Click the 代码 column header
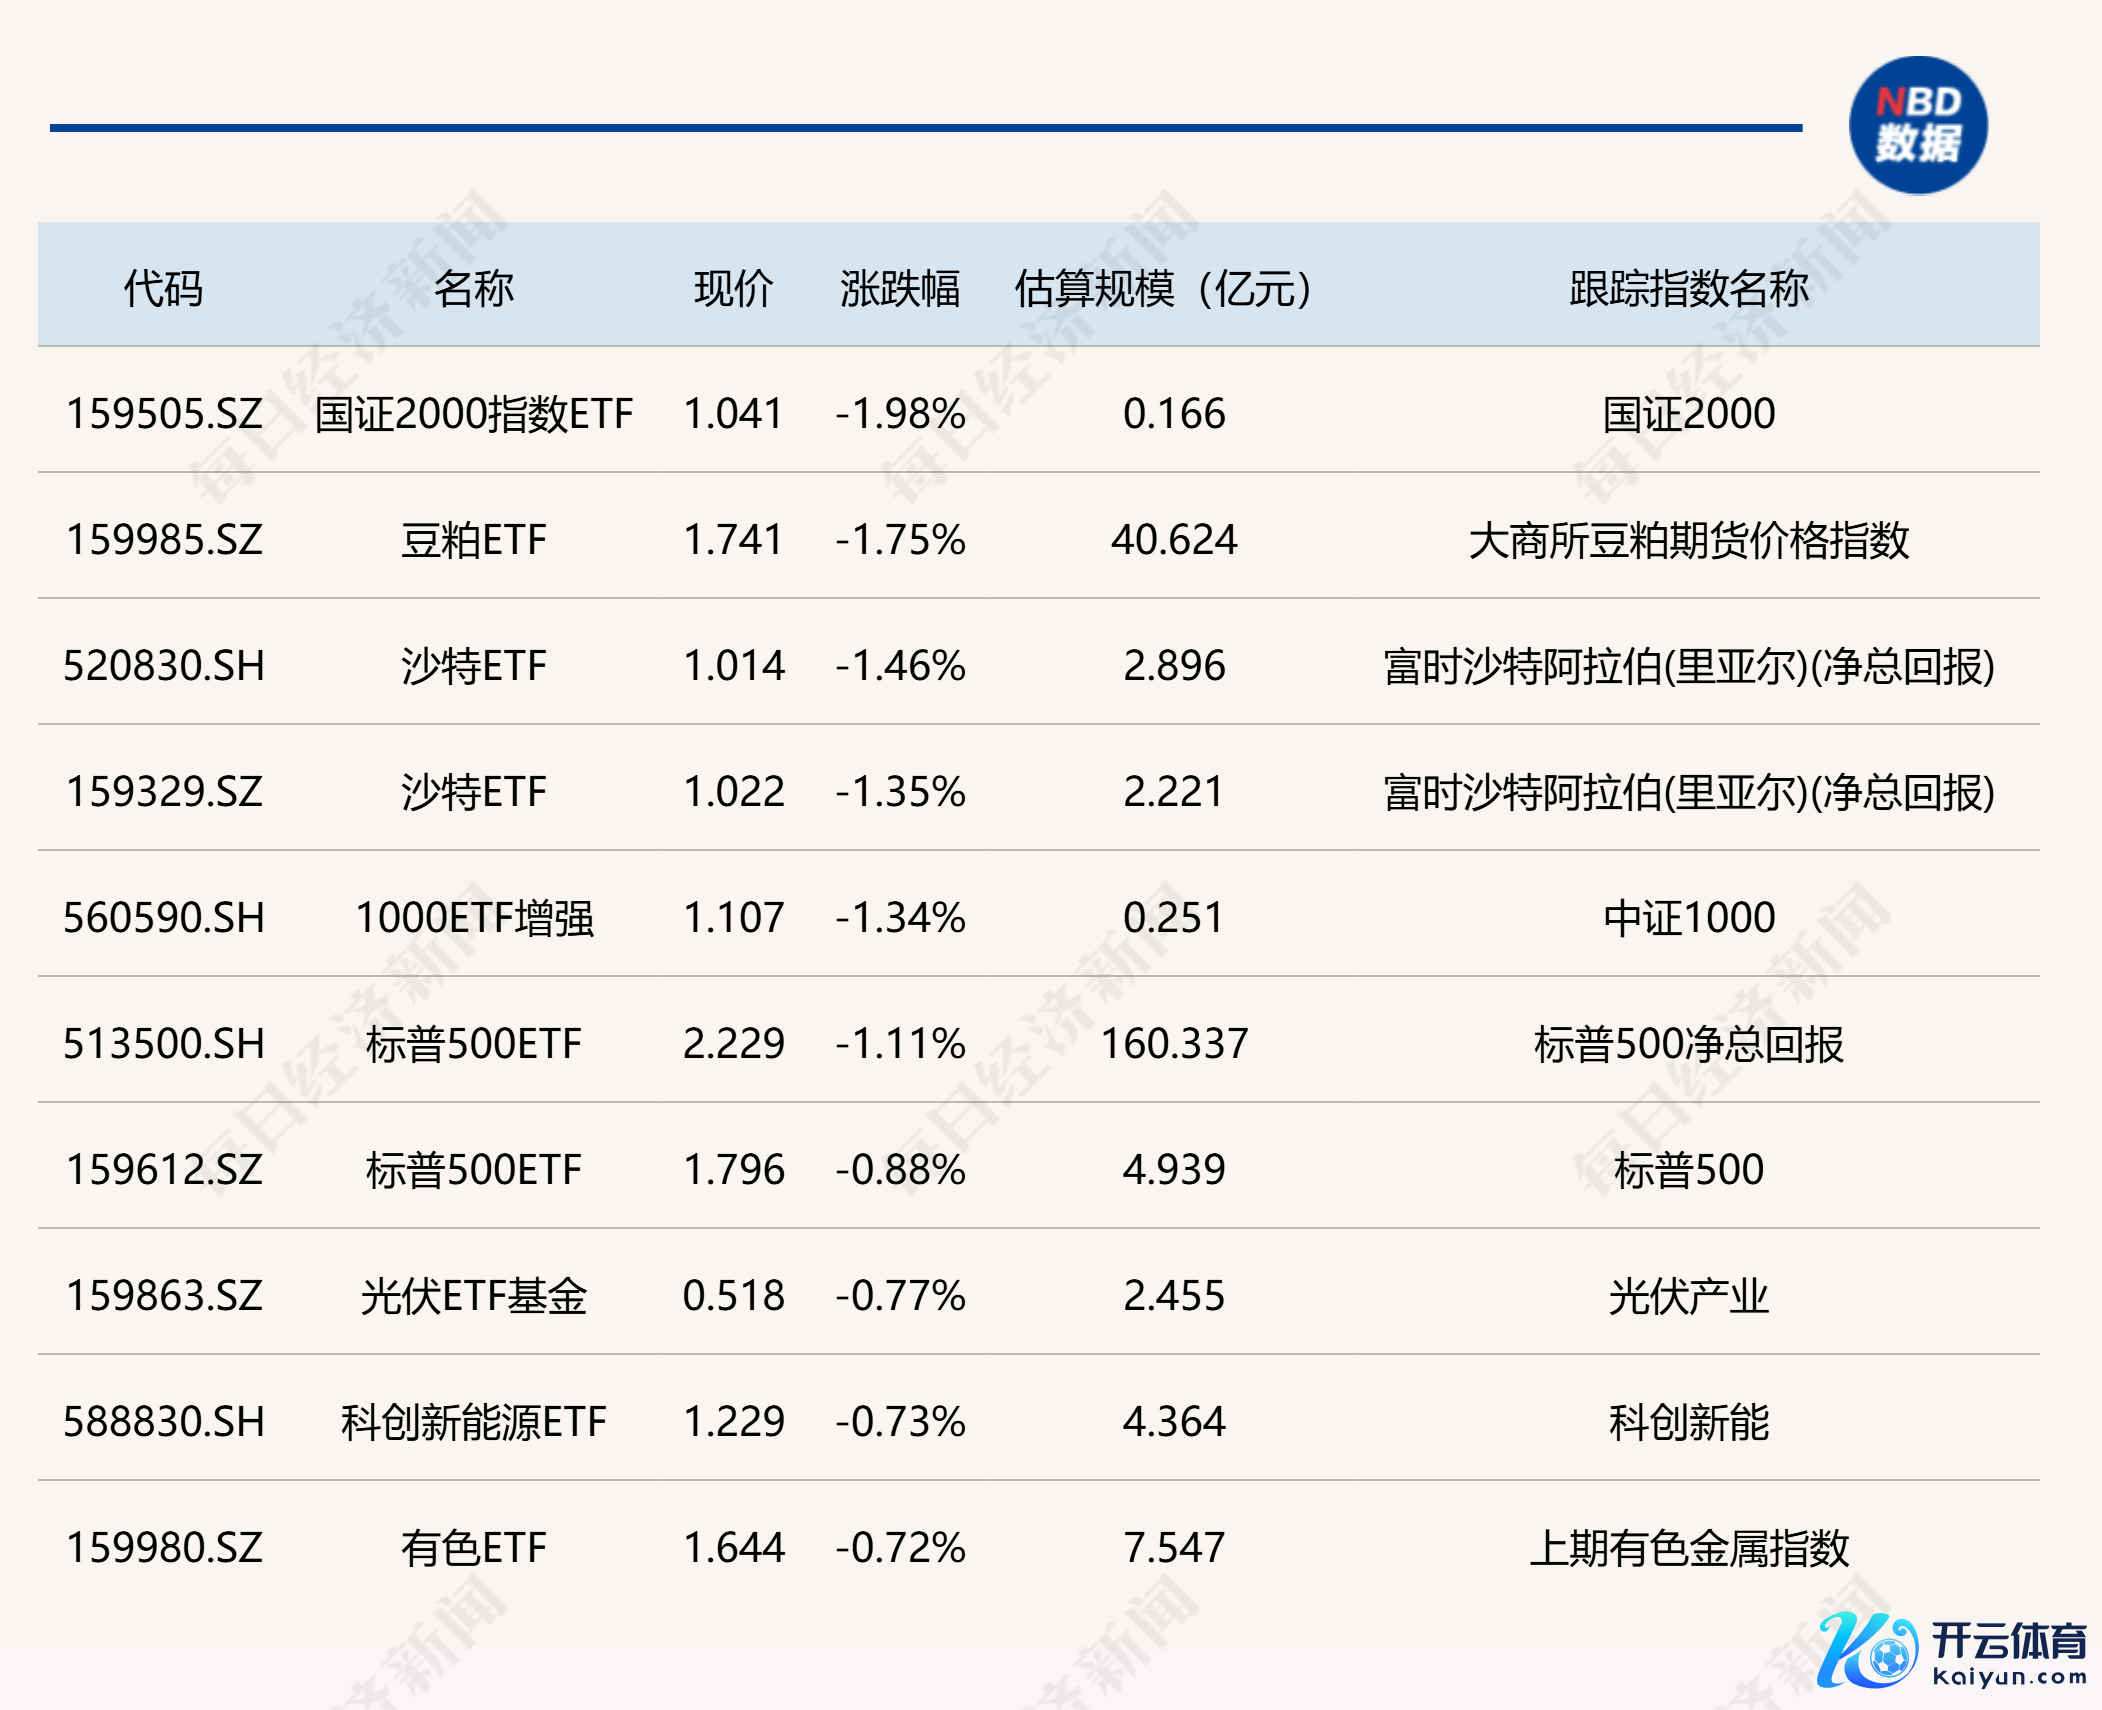The image size is (2102, 1710). point(163,289)
